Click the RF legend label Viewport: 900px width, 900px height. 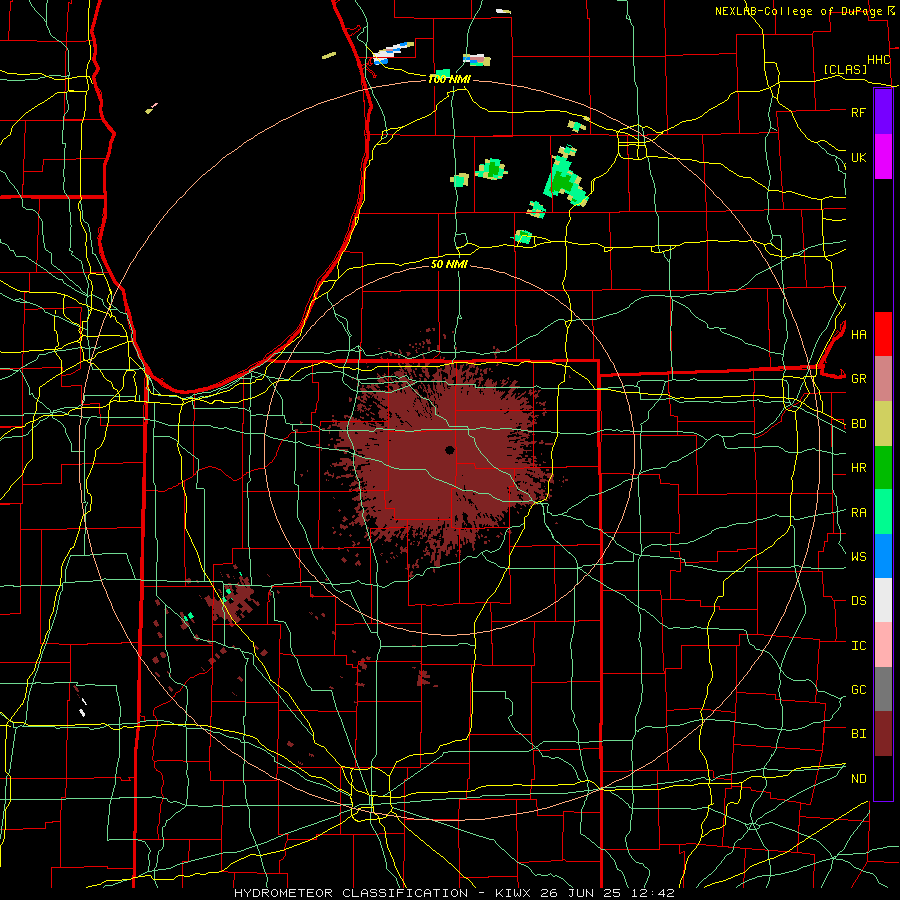[x=858, y=112]
